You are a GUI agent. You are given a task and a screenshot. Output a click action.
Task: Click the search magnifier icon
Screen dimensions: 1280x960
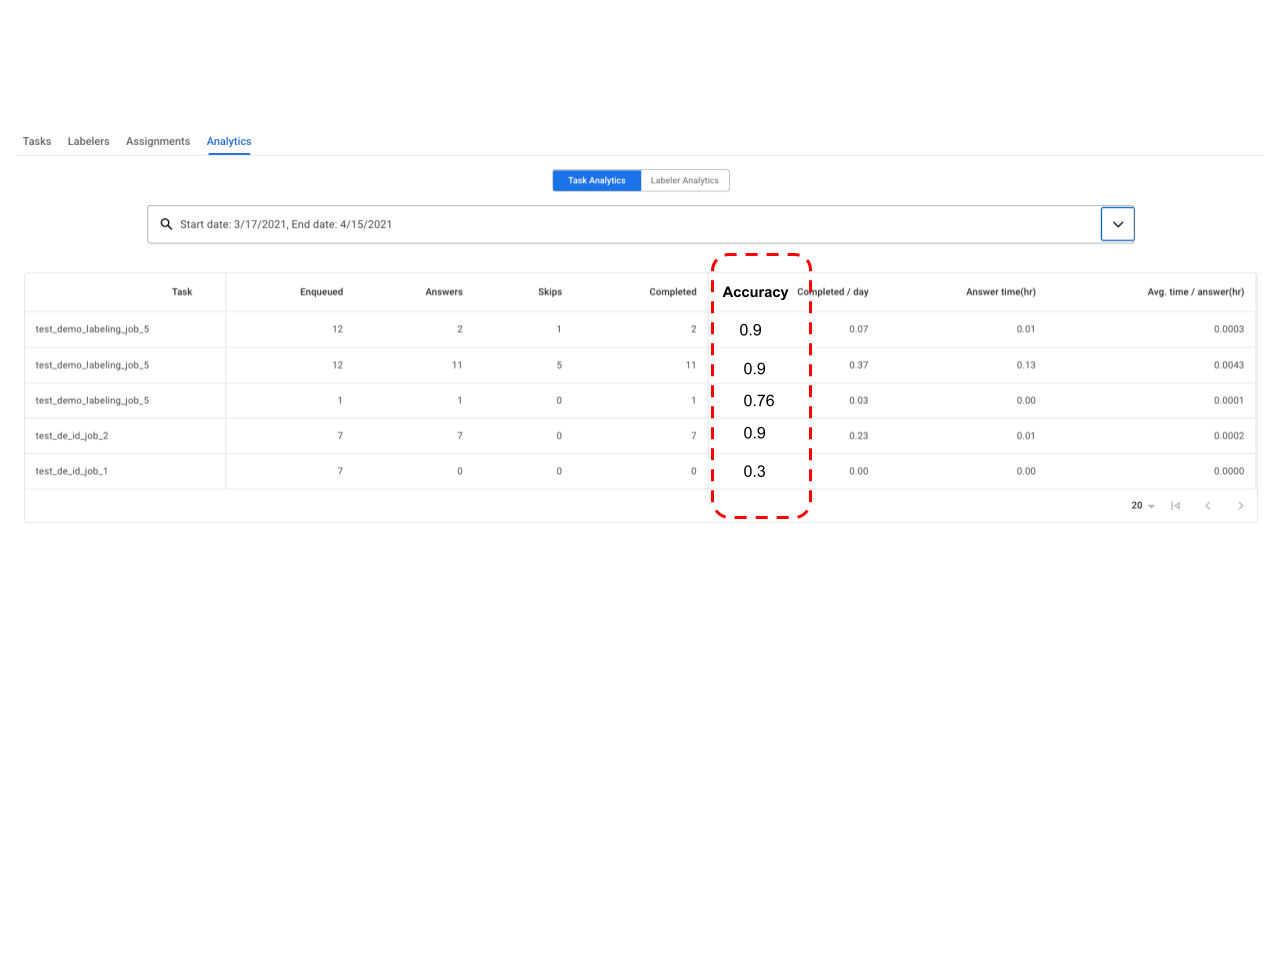tap(167, 224)
